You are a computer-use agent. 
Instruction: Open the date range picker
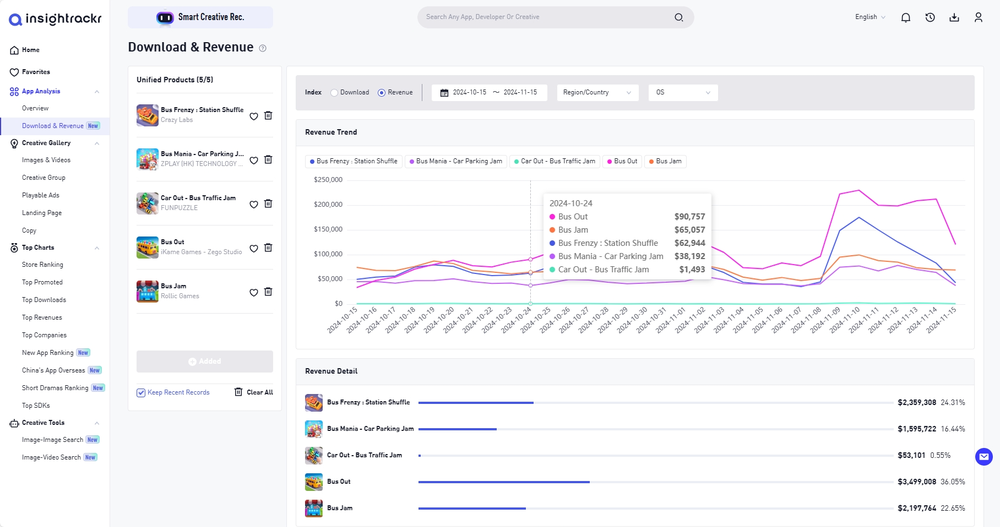(489, 93)
